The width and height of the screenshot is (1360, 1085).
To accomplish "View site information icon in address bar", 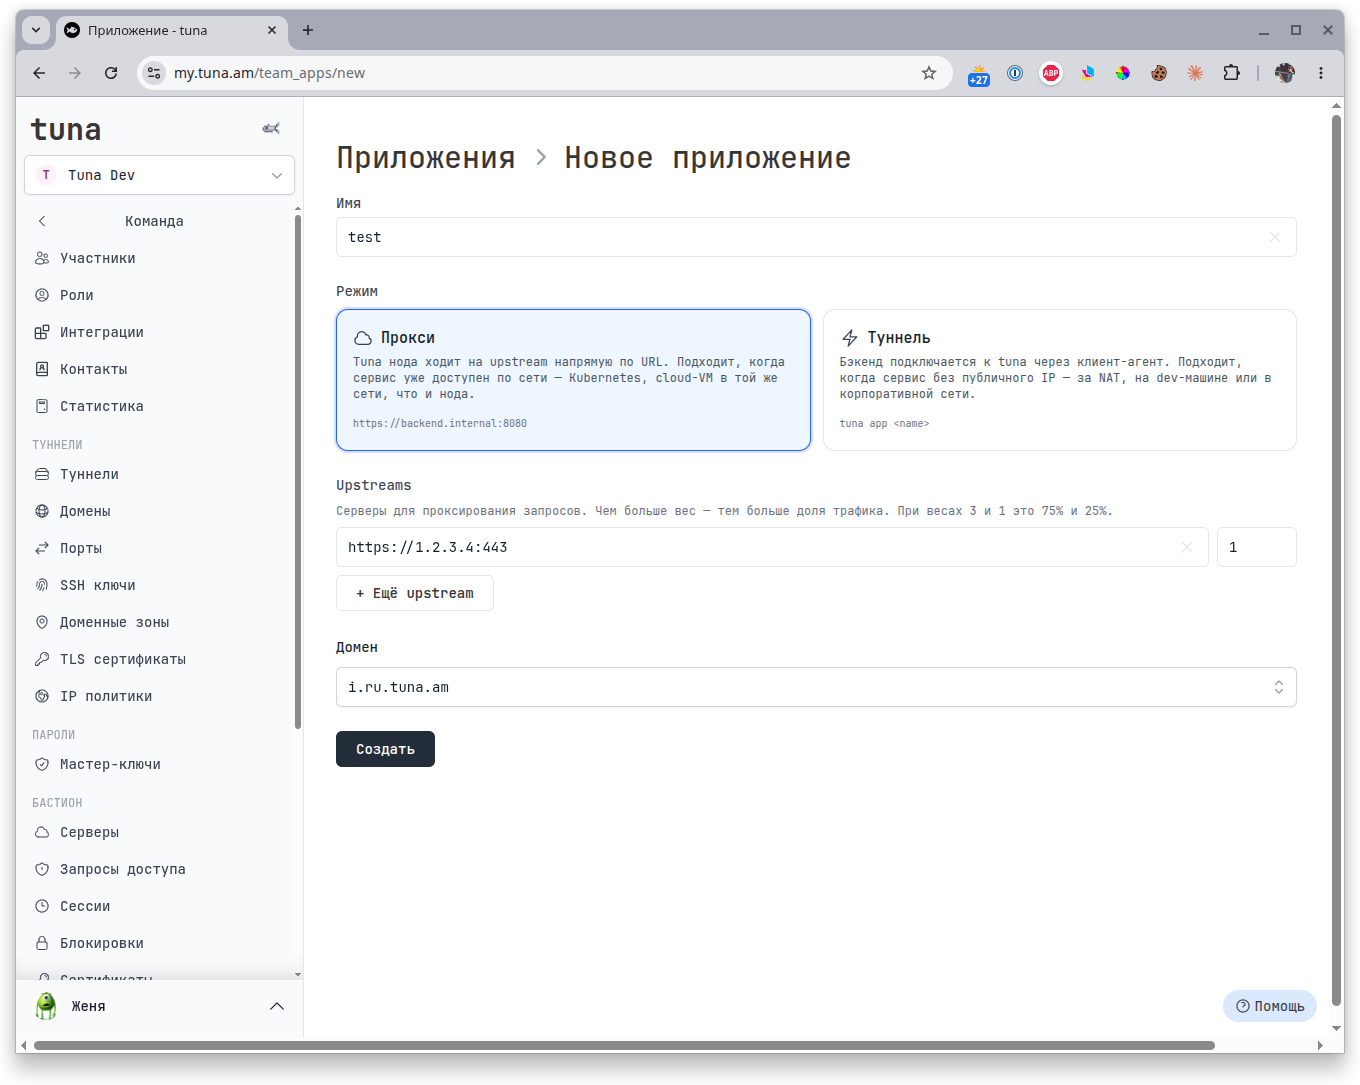I will pyautogui.click(x=154, y=73).
